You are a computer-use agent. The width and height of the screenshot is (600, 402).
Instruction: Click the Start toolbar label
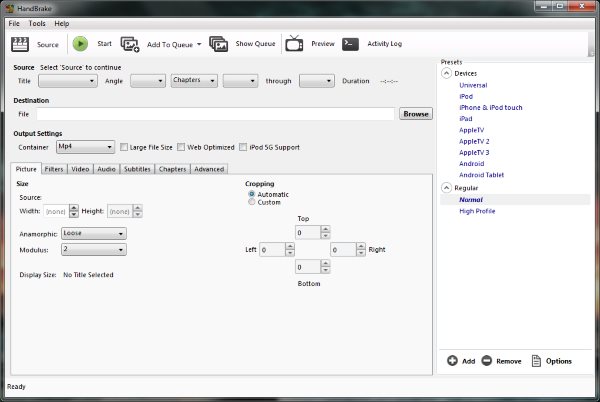coord(104,44)
